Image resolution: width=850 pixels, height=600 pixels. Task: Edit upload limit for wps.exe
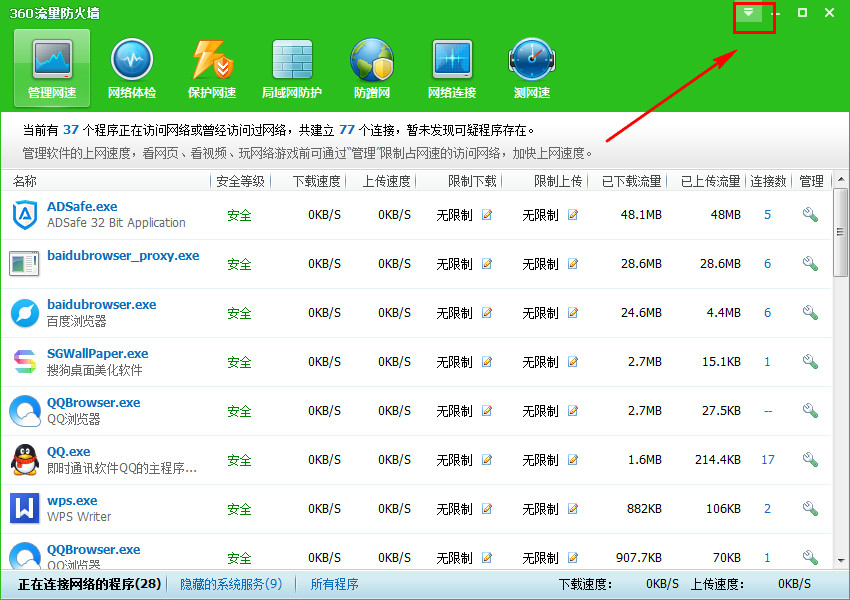(572, 508)
